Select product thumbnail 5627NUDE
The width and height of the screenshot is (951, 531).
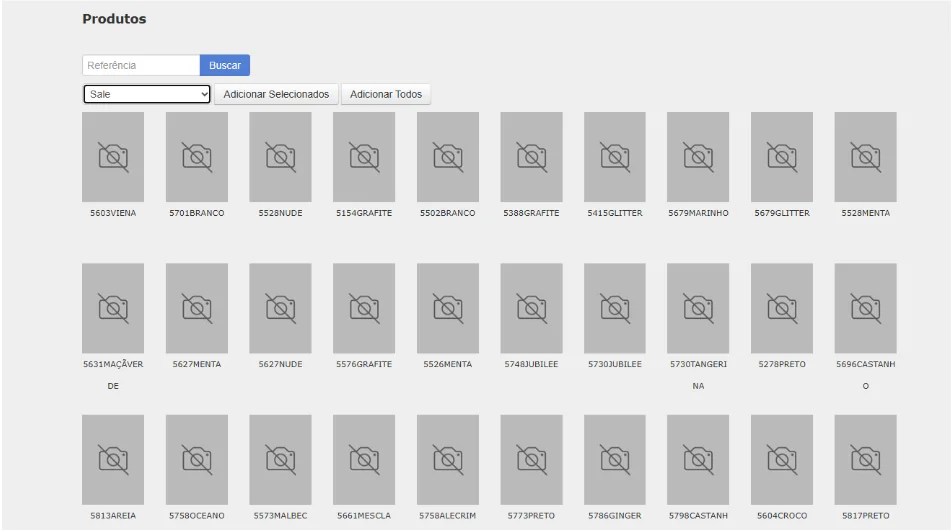pyautogui.click(x=280, y=308)
